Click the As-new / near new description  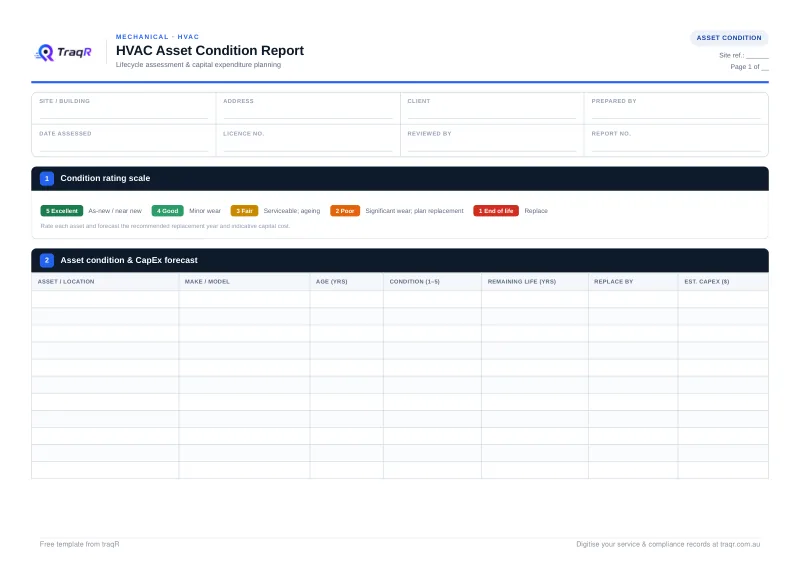[x=115, y=211]
